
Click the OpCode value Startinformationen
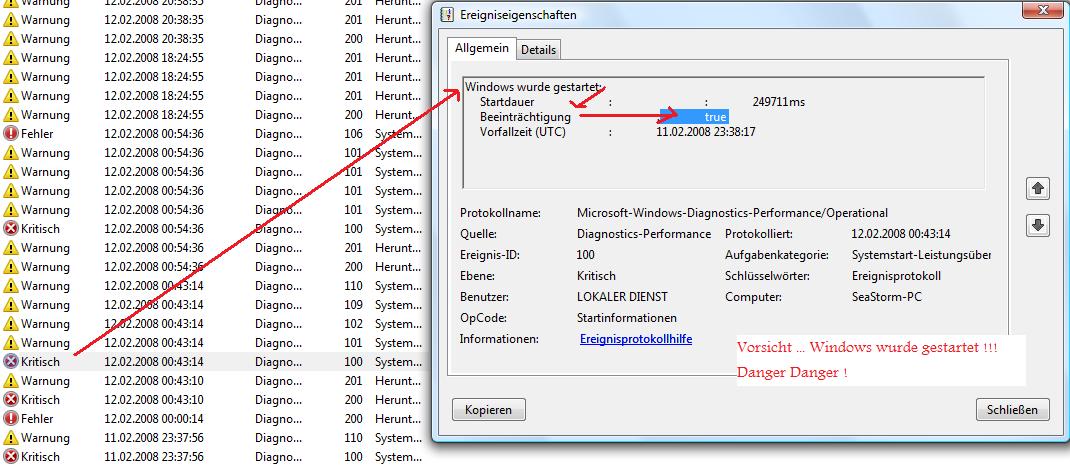click(626, 318)
